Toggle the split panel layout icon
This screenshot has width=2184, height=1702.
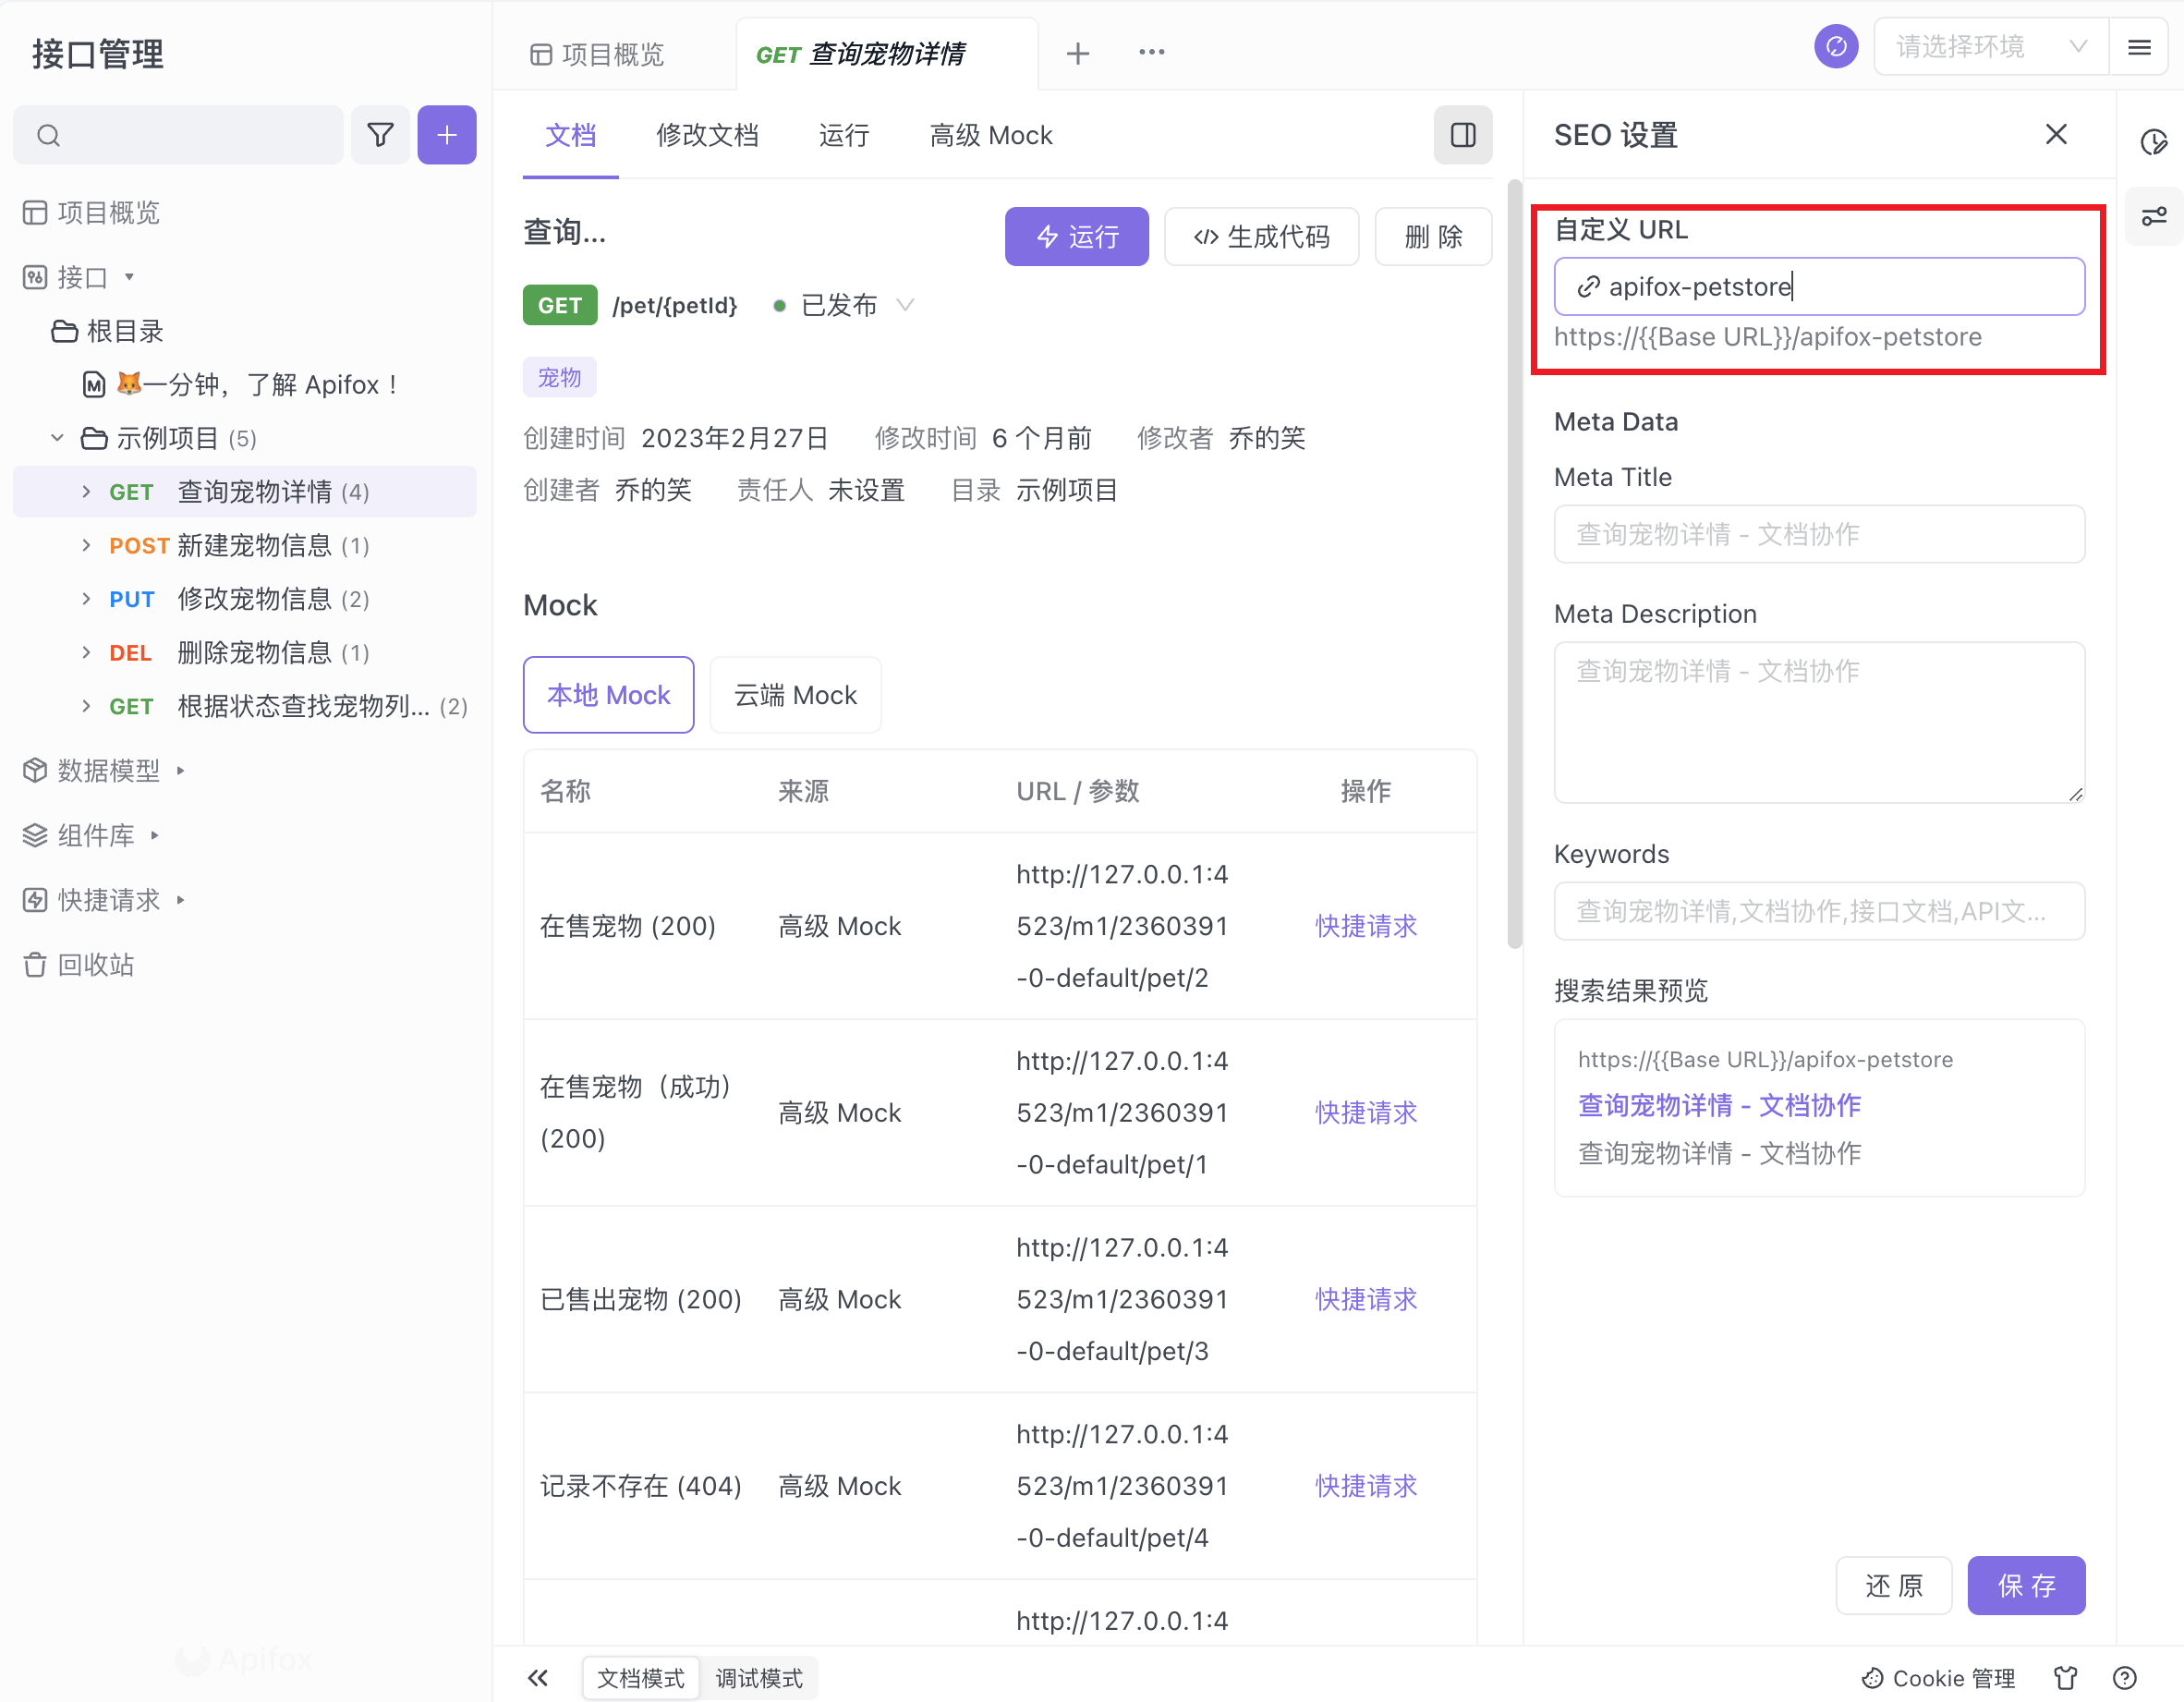coord(1462,135)
